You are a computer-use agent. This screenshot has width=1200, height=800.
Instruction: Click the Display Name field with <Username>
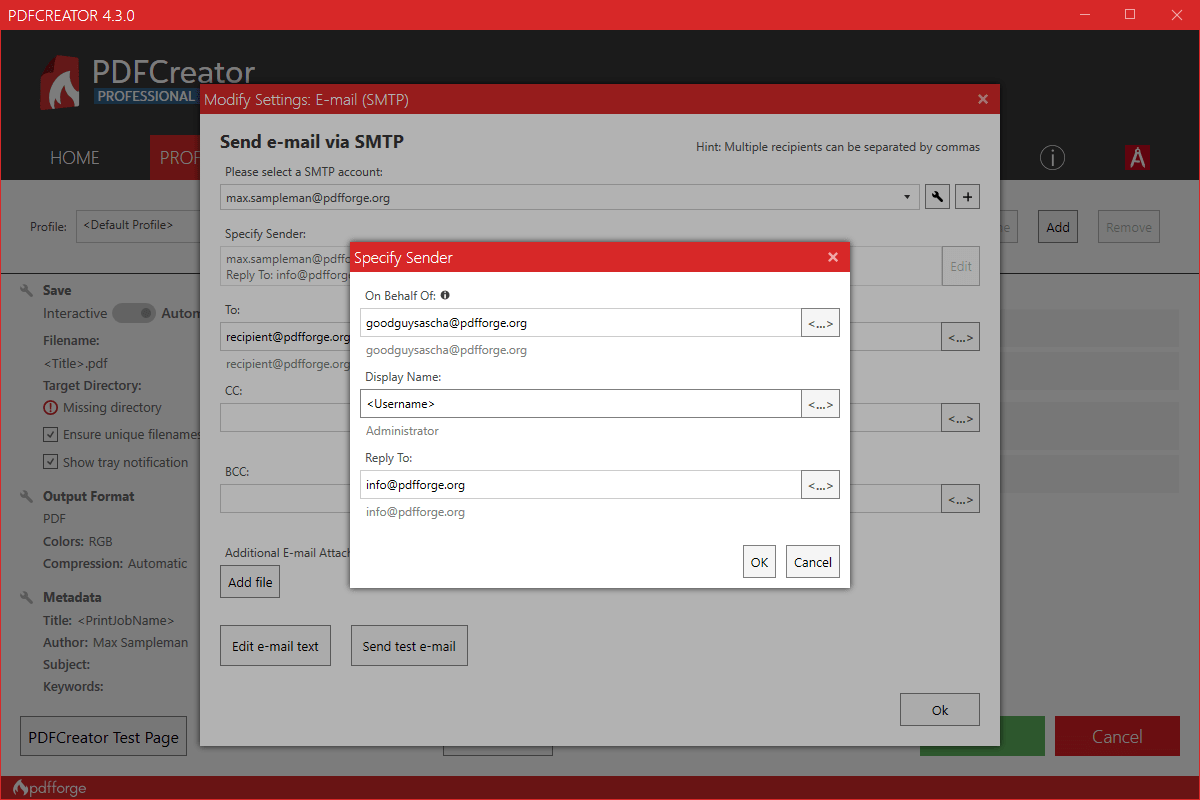coord(581,404)
